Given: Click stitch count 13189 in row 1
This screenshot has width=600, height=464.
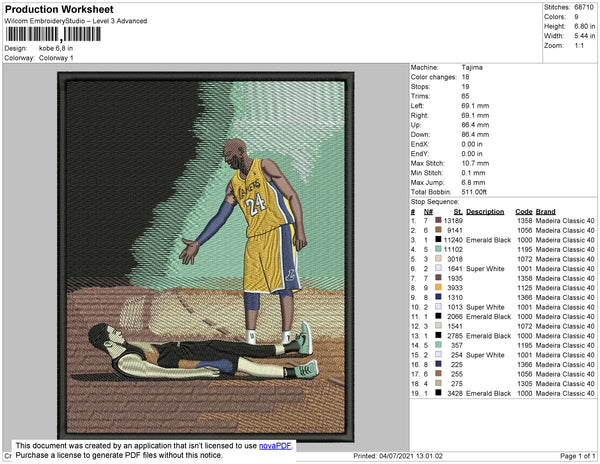Looking at the screenshot, I should click(453, 221).
